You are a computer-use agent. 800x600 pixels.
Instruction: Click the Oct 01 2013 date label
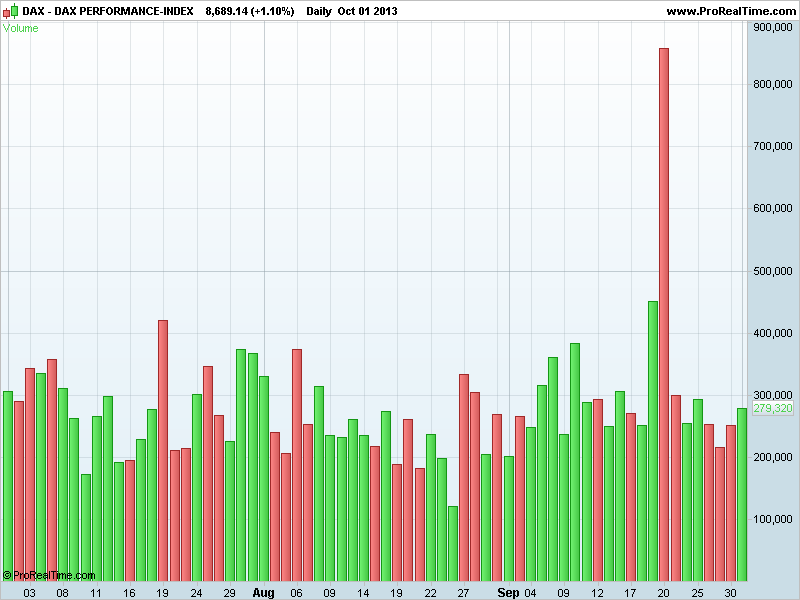click(367, 11)
